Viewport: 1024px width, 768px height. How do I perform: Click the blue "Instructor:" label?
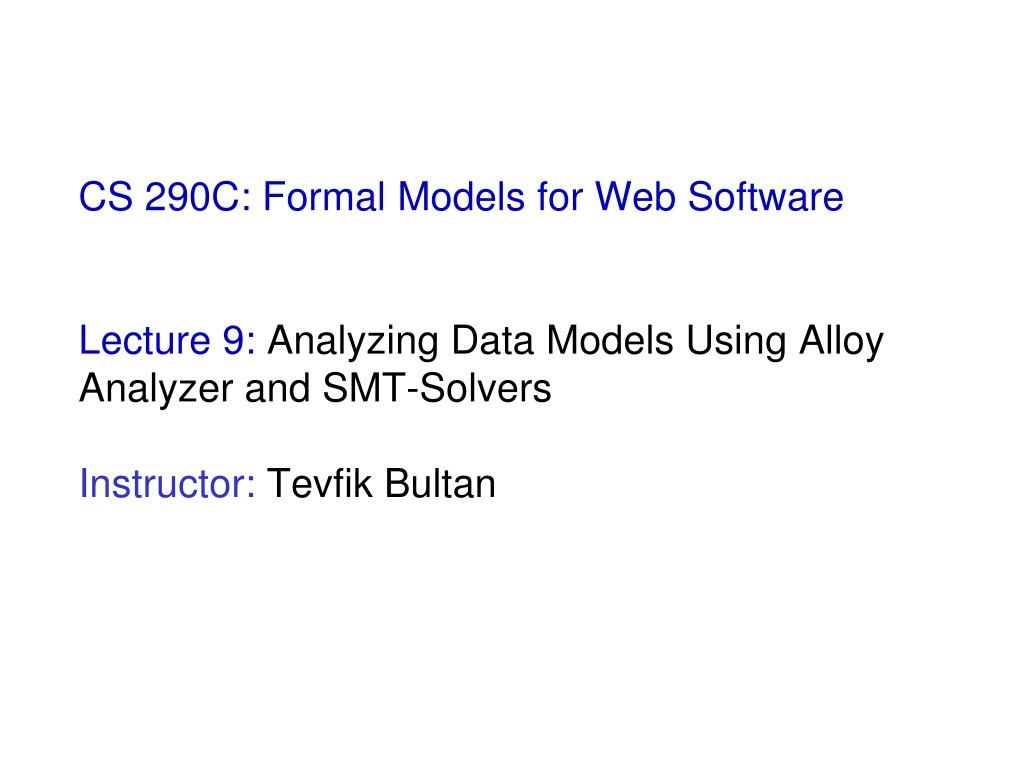coord(167,484)
